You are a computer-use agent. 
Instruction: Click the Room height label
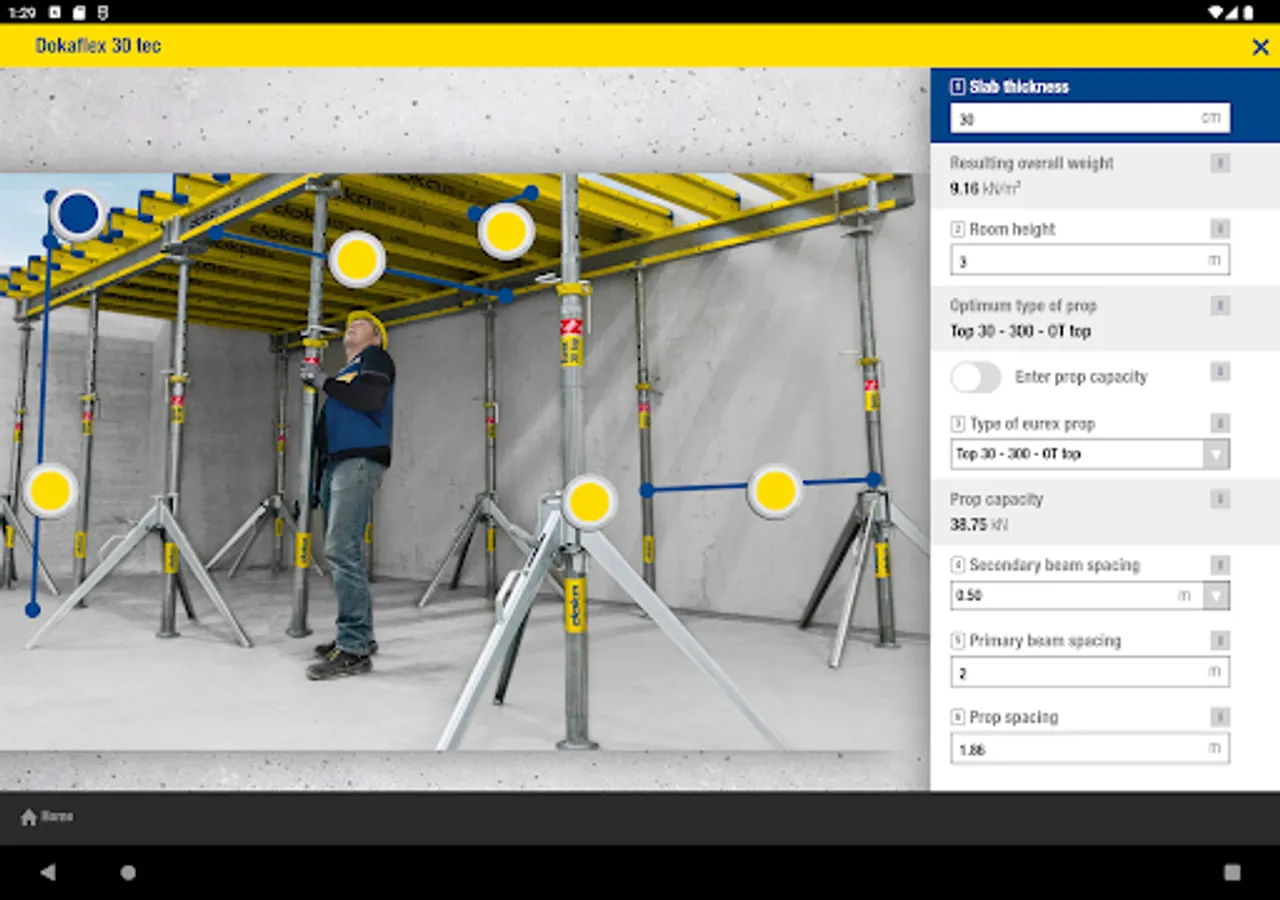[x=1012, y=229]
